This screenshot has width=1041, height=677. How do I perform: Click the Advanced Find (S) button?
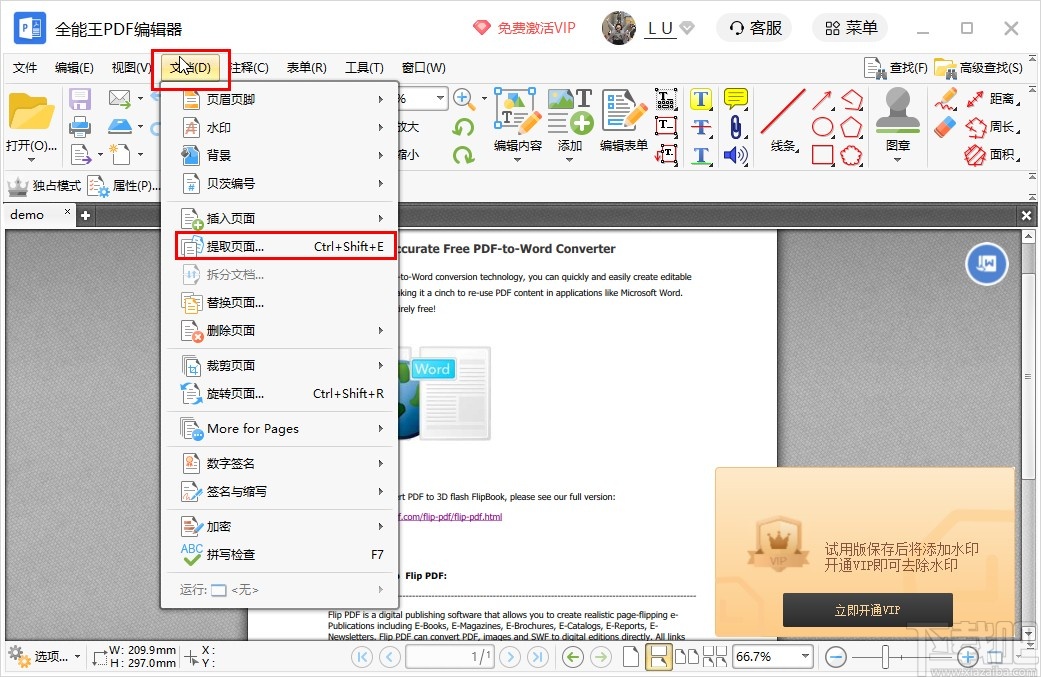(x=979, y=68)
